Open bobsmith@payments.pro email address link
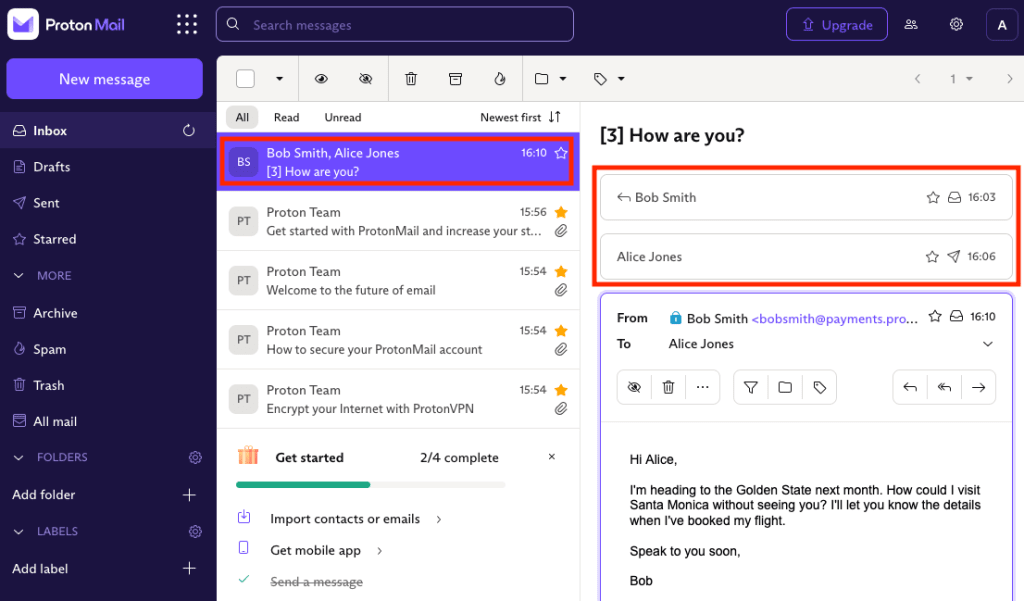 (x=836, y=318)
